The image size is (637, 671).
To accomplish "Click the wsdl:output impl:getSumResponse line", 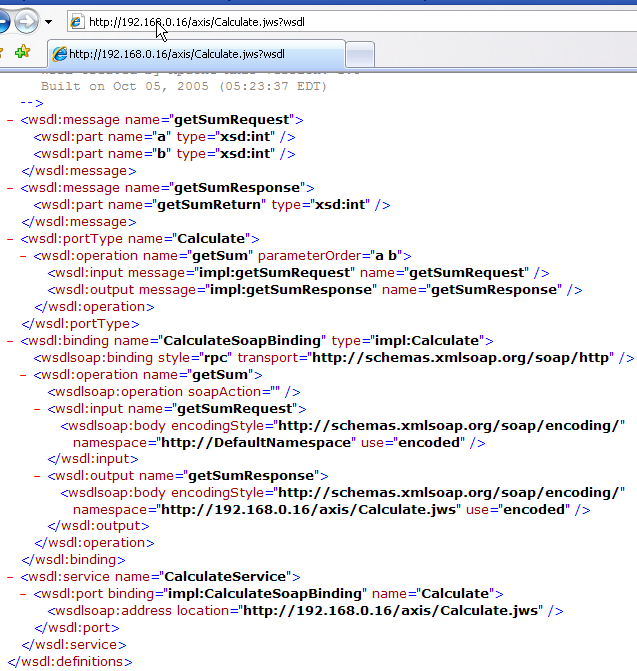I will coord(314,290).
